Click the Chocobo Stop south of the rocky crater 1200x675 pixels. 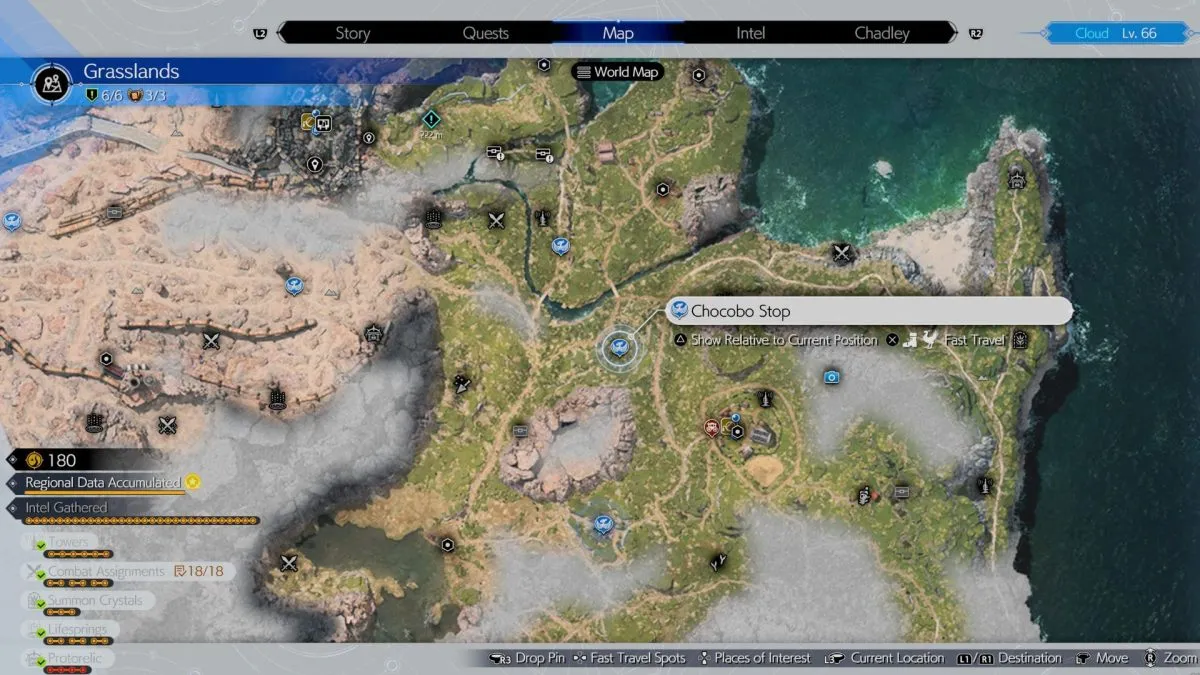[602, 523]
